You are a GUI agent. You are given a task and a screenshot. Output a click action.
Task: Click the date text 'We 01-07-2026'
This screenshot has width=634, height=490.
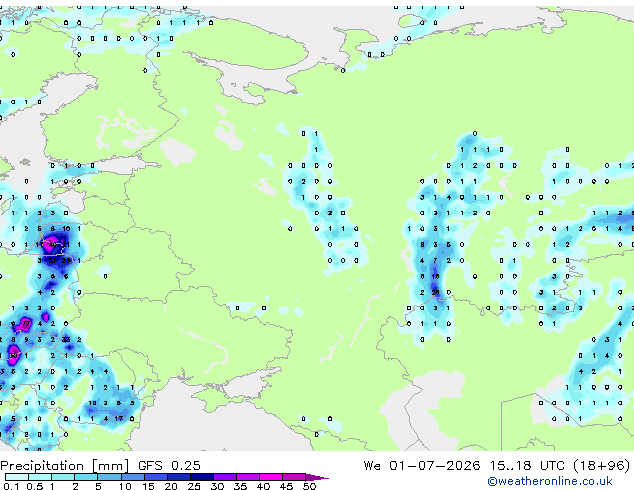pos(422,465)
